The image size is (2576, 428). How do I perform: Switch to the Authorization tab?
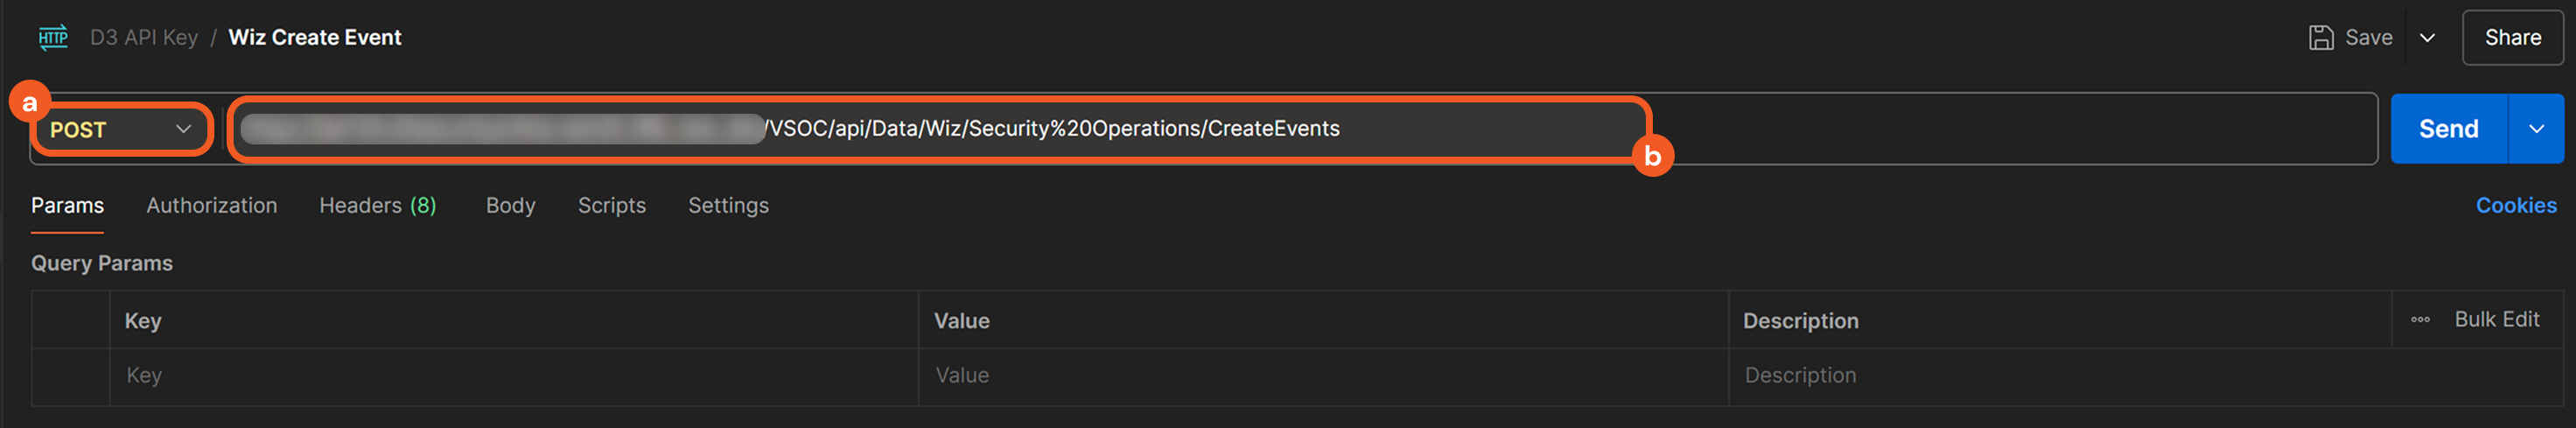pos(211,205)
